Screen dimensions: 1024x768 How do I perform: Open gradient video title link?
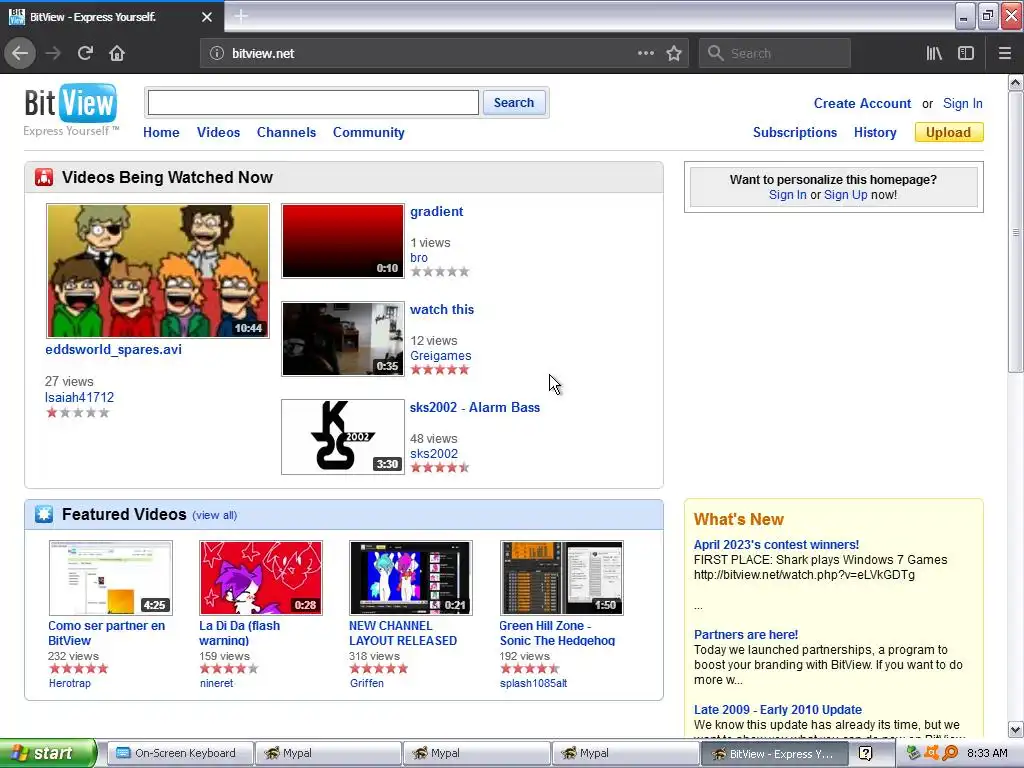[x=436, y=212]
